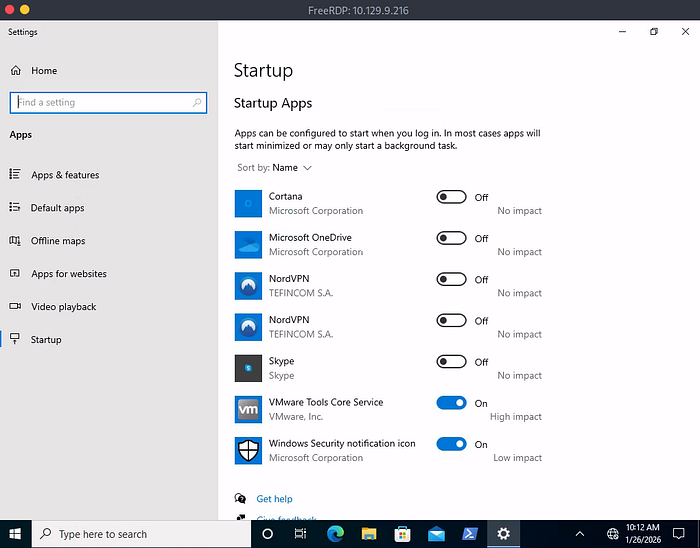Show hidden system tray icons
The height and width of the screenshot is (548, 700).
click(x=579, y=534)
